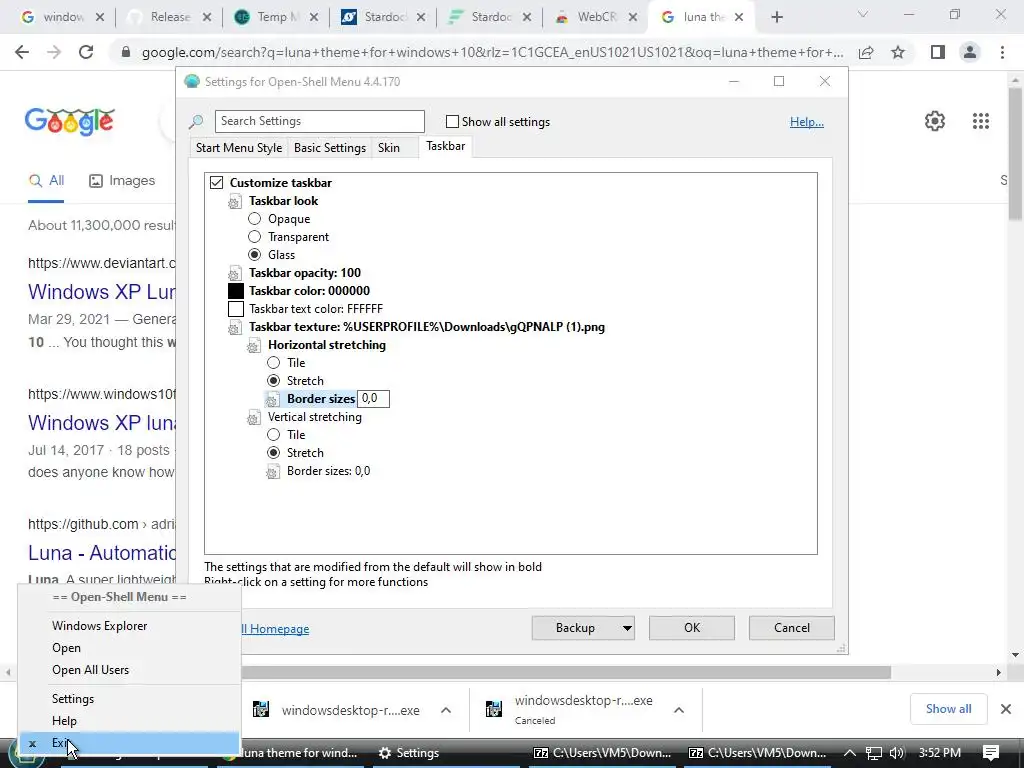
Task: Open the Open-Shell Homepage link
Action: (275, 629)
